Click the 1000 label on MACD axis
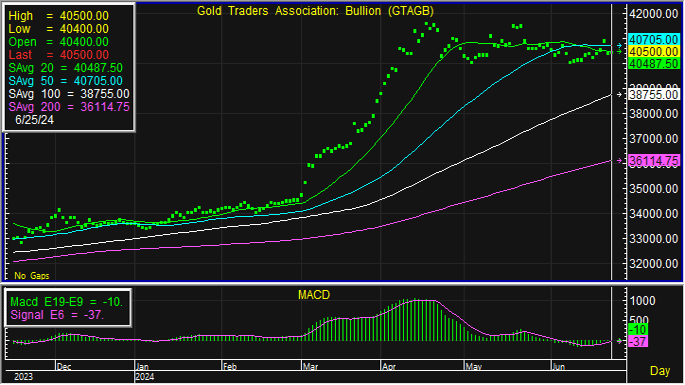685x385 pixels. [642, 301]
